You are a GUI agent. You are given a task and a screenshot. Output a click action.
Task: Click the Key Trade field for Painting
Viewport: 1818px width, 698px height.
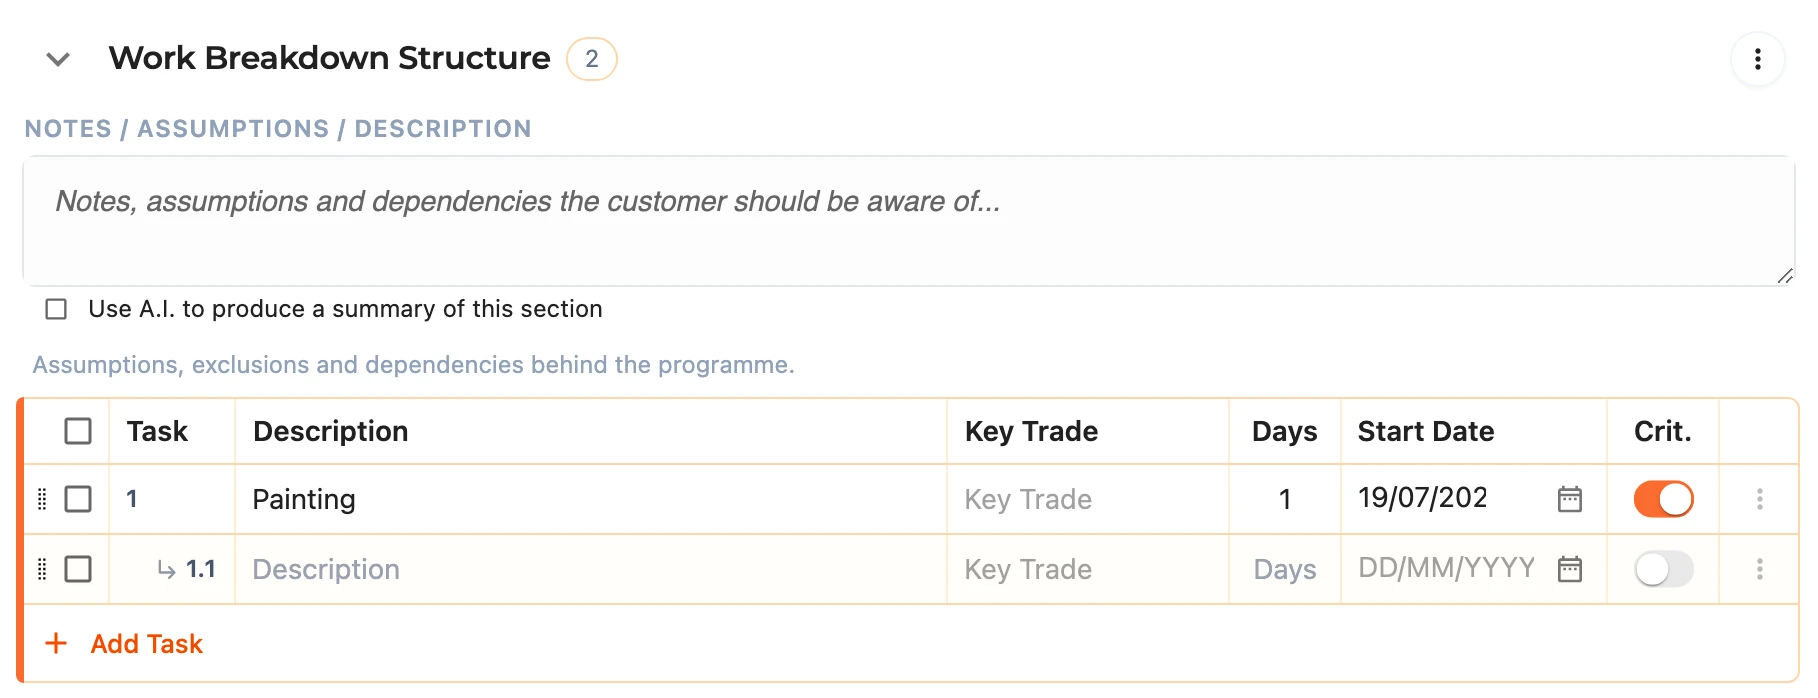pos(1088,499)
